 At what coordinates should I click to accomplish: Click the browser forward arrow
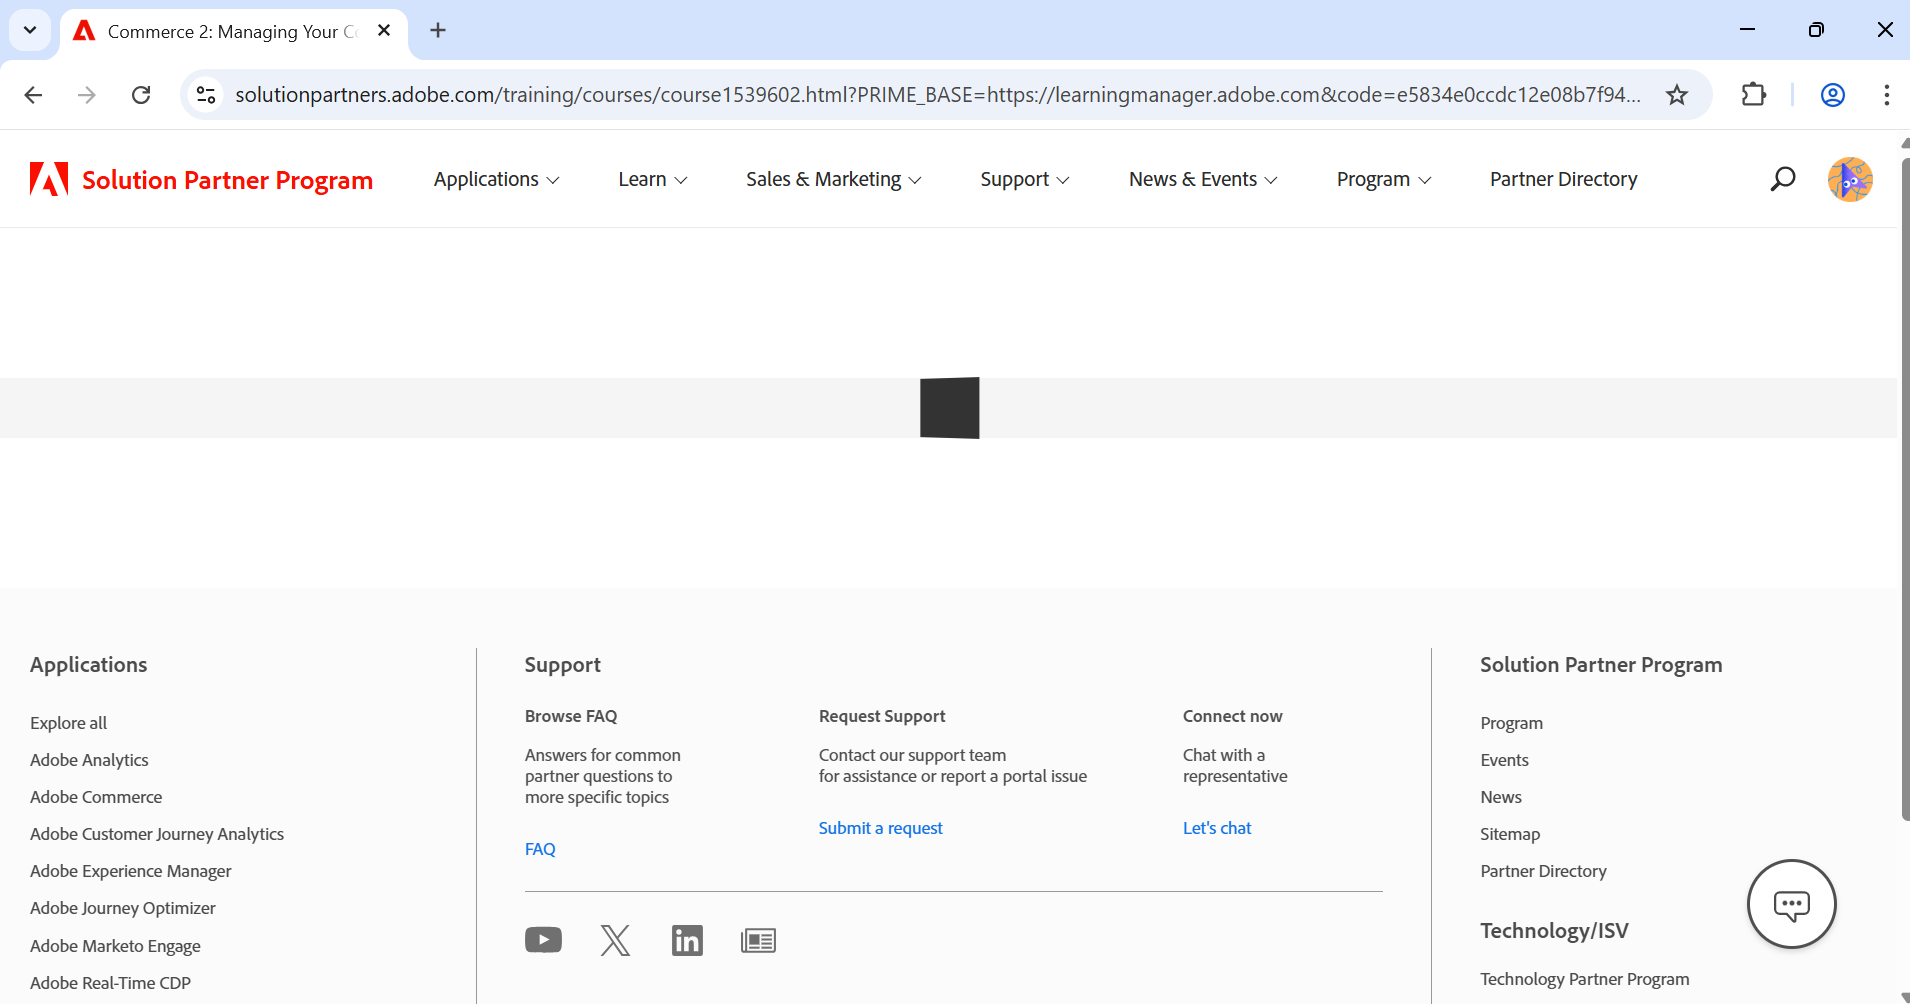[x=87, y=95]
